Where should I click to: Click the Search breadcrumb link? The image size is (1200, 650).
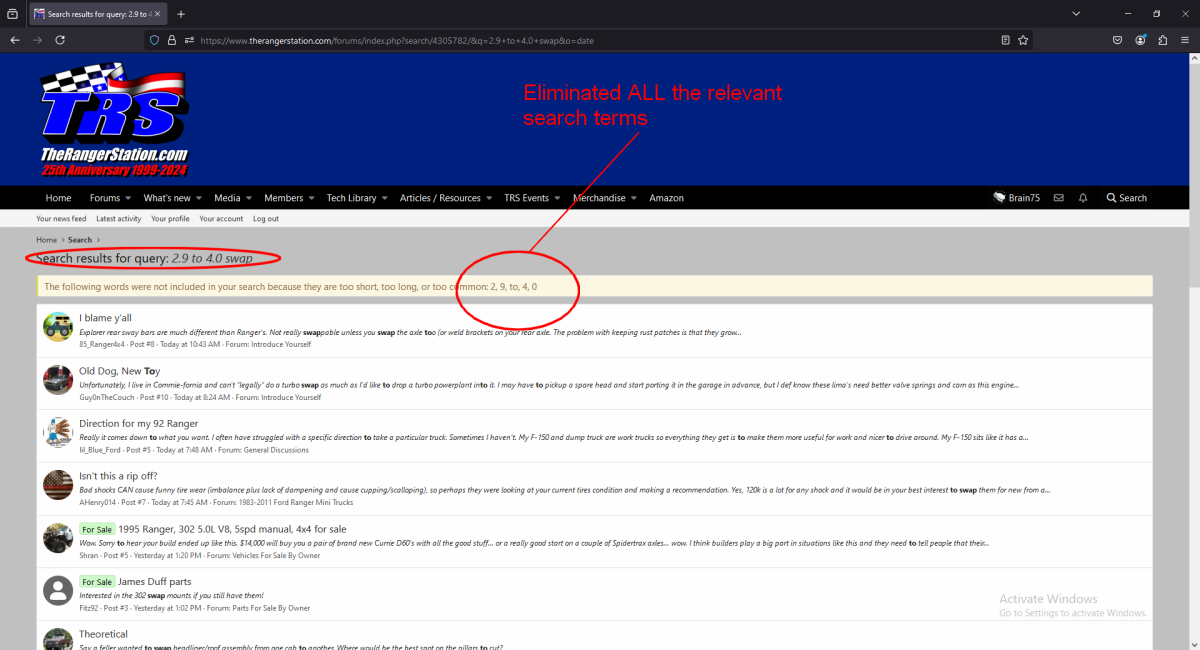click(80, 240)
